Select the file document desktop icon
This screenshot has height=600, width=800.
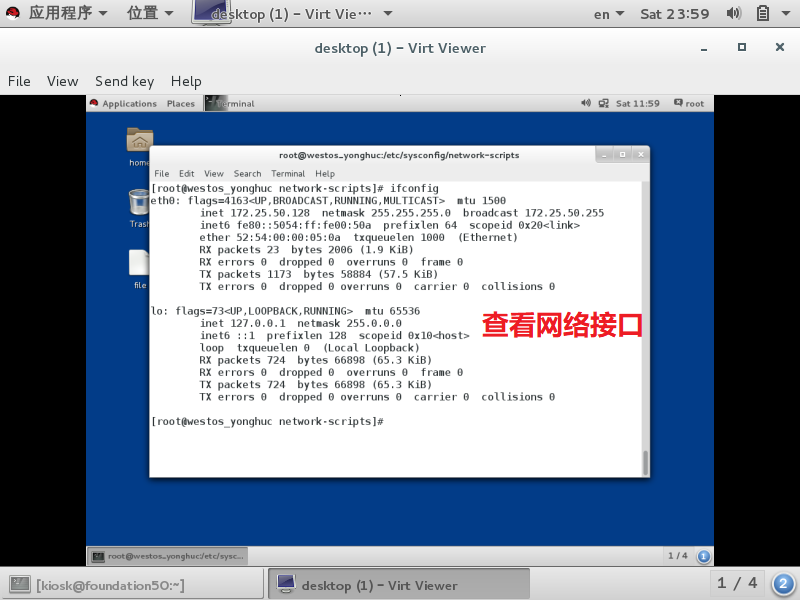coord(139,269)
